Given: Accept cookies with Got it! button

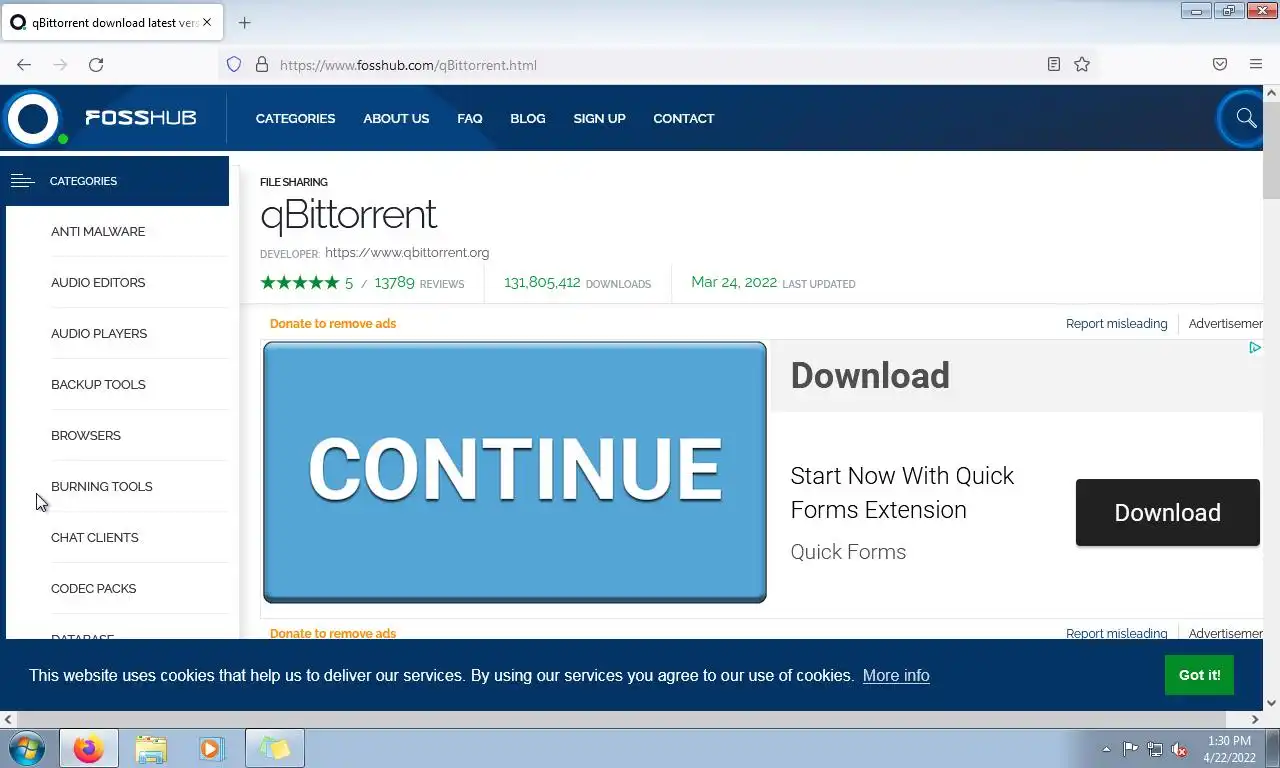Looking at the screenshot, I should pos(1199,675).
